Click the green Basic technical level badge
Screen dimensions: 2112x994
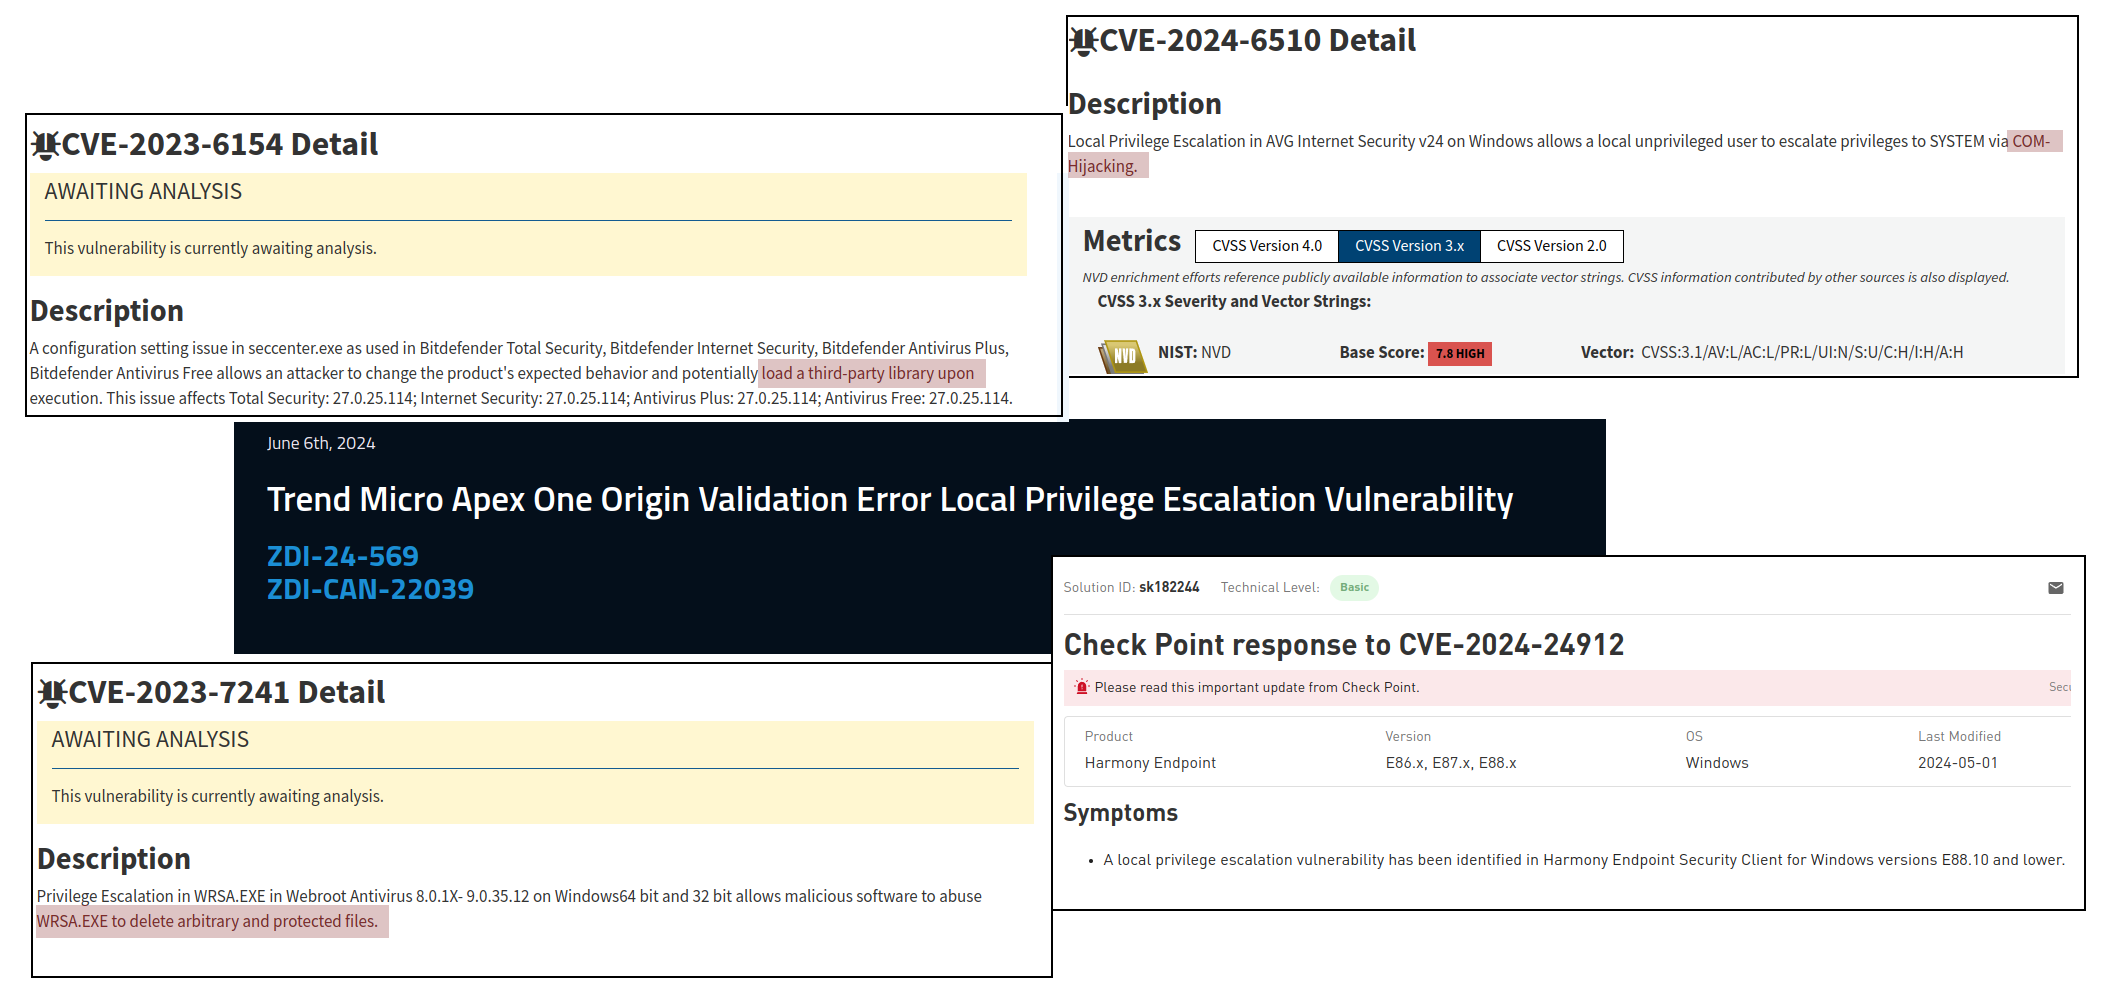click(1354, 588)
